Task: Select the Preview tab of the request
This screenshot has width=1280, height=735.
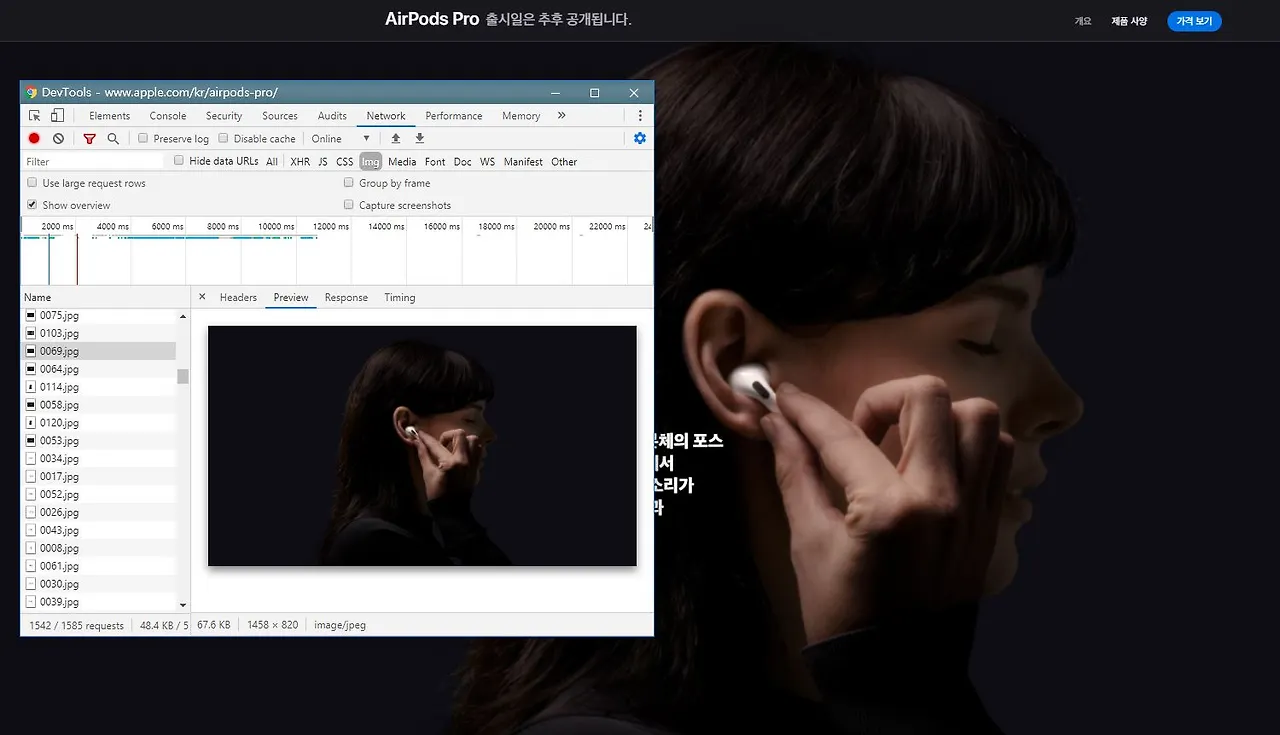Action: click(291, 297)
